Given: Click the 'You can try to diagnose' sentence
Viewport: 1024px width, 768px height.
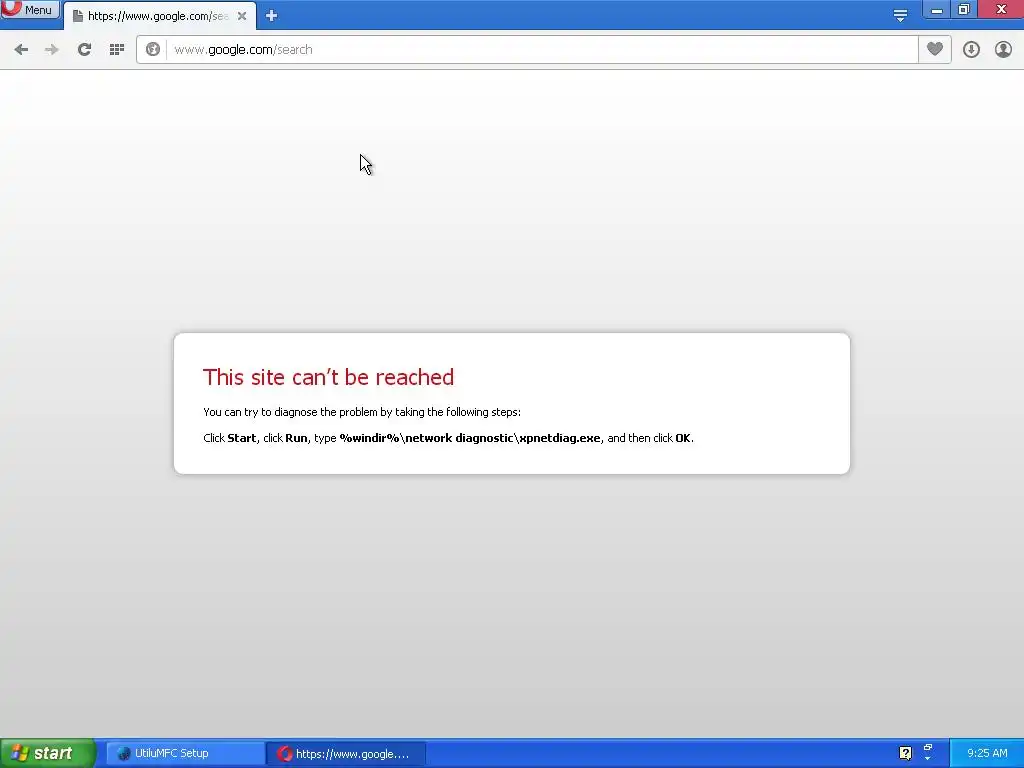Looking at the screenshot, I should click(362, 412).
